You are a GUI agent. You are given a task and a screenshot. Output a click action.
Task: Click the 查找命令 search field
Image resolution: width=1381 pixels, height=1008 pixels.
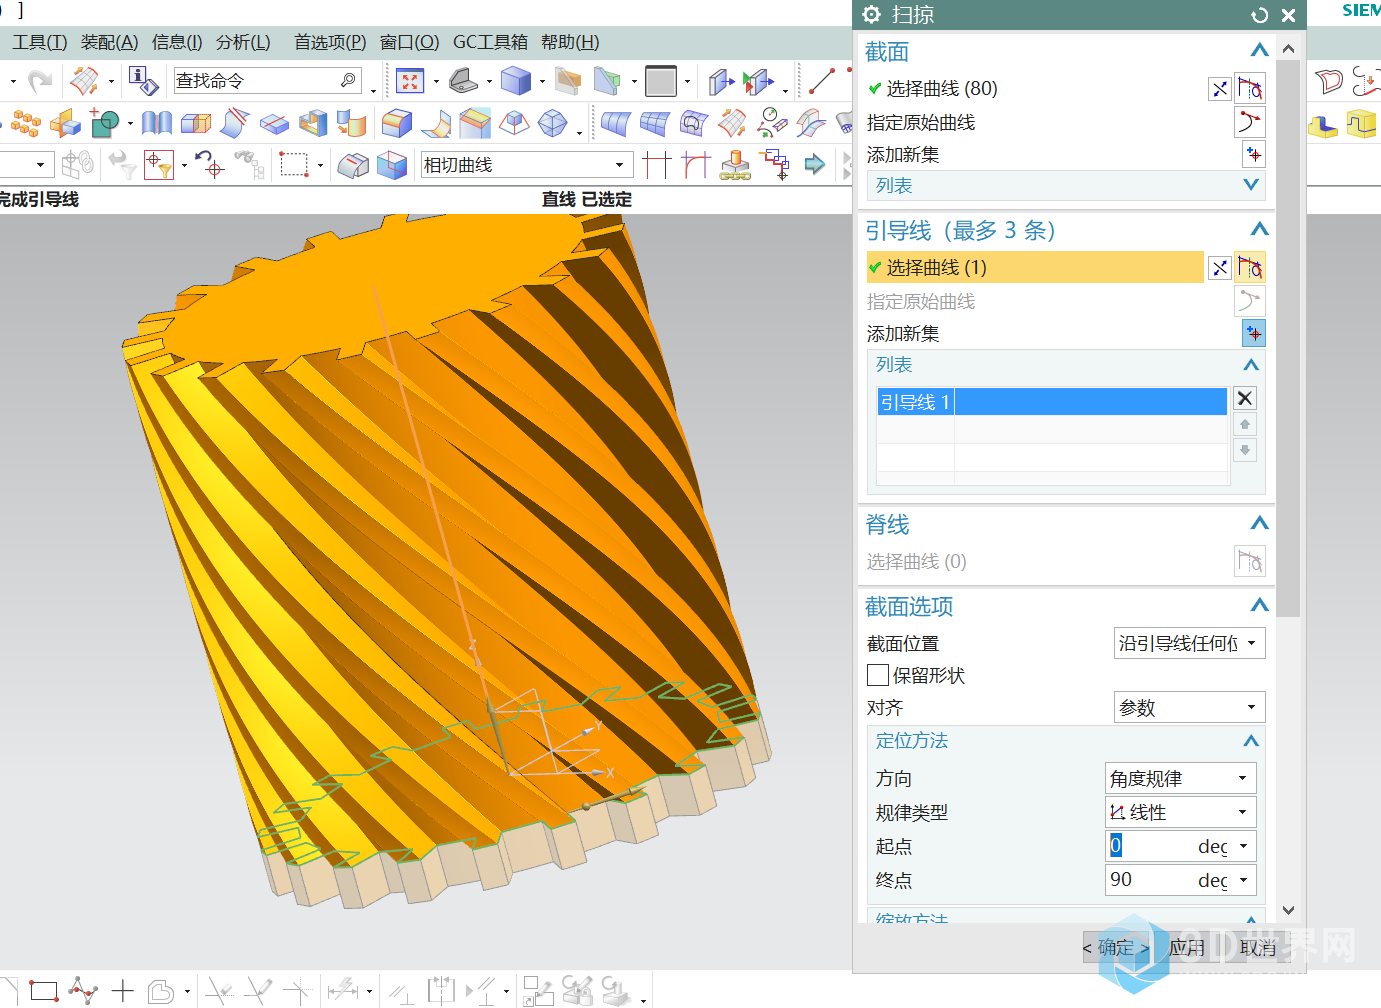(267, 80)
